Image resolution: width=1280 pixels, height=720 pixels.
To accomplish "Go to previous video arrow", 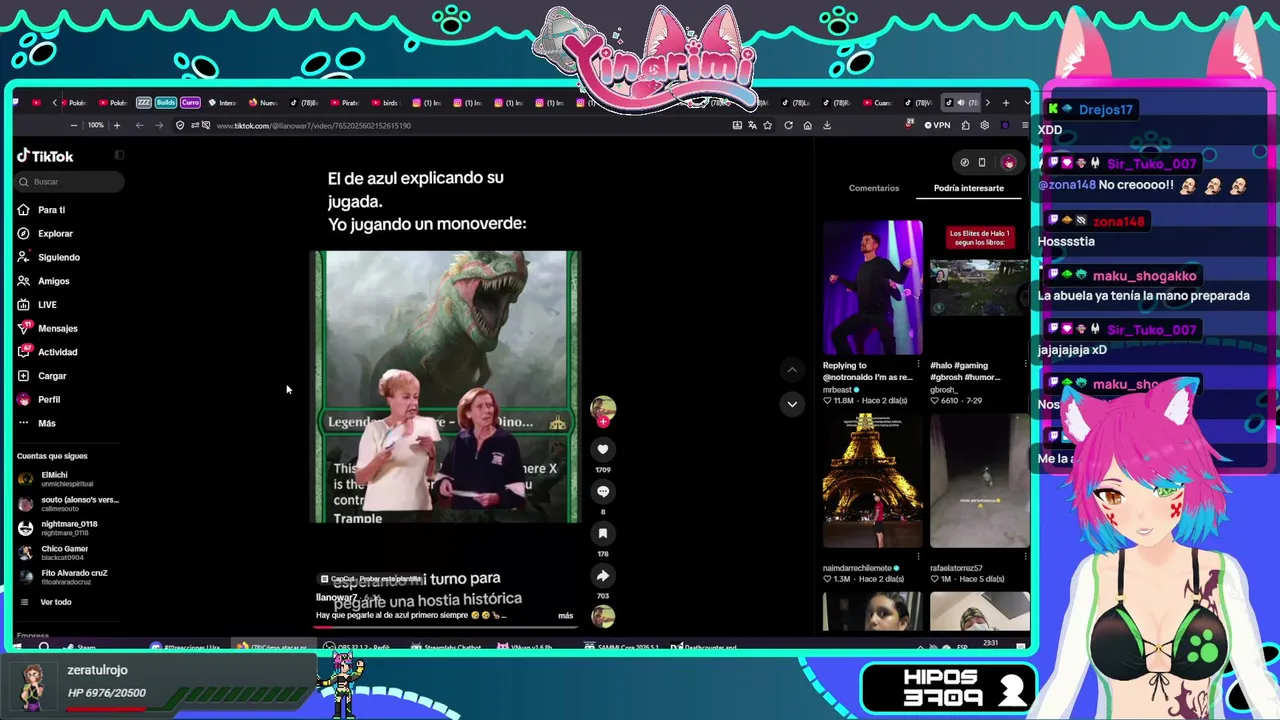I will [792, 370].
